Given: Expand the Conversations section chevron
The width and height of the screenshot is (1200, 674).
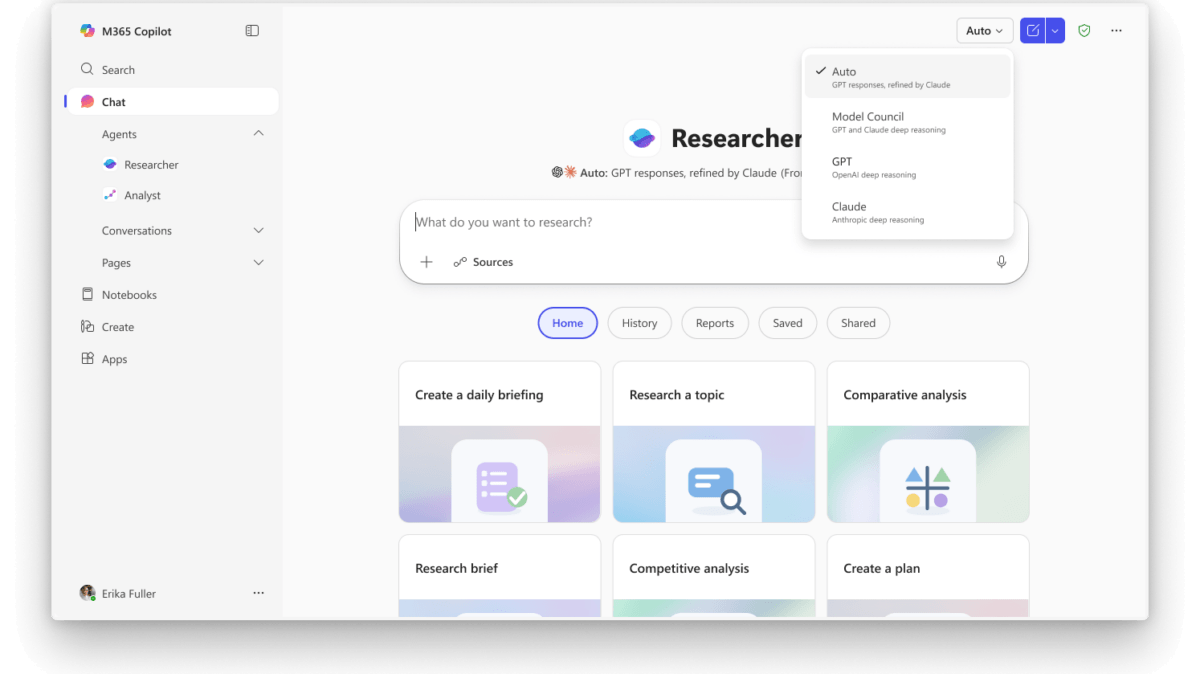Looking at the screenshot, I should 259,231.
